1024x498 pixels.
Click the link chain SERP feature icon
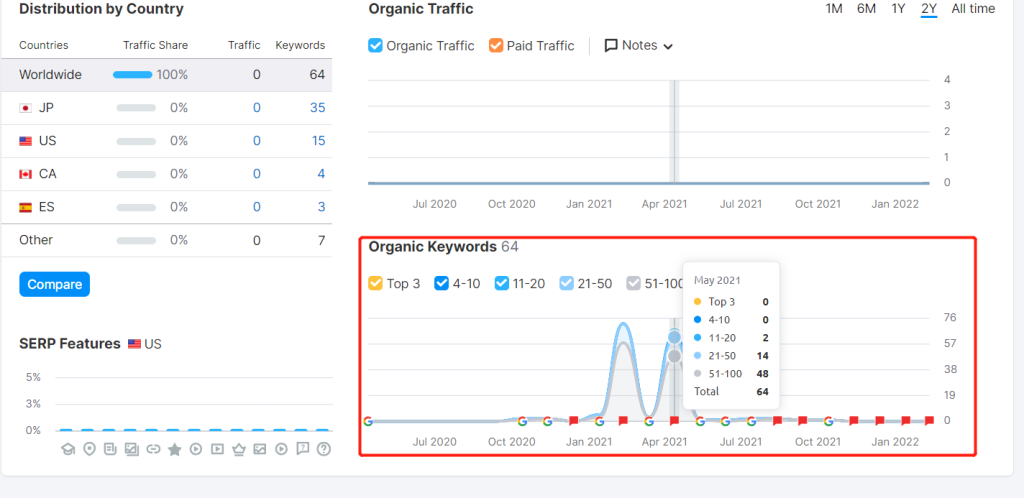pyautogui.click(x=153, y=449)
